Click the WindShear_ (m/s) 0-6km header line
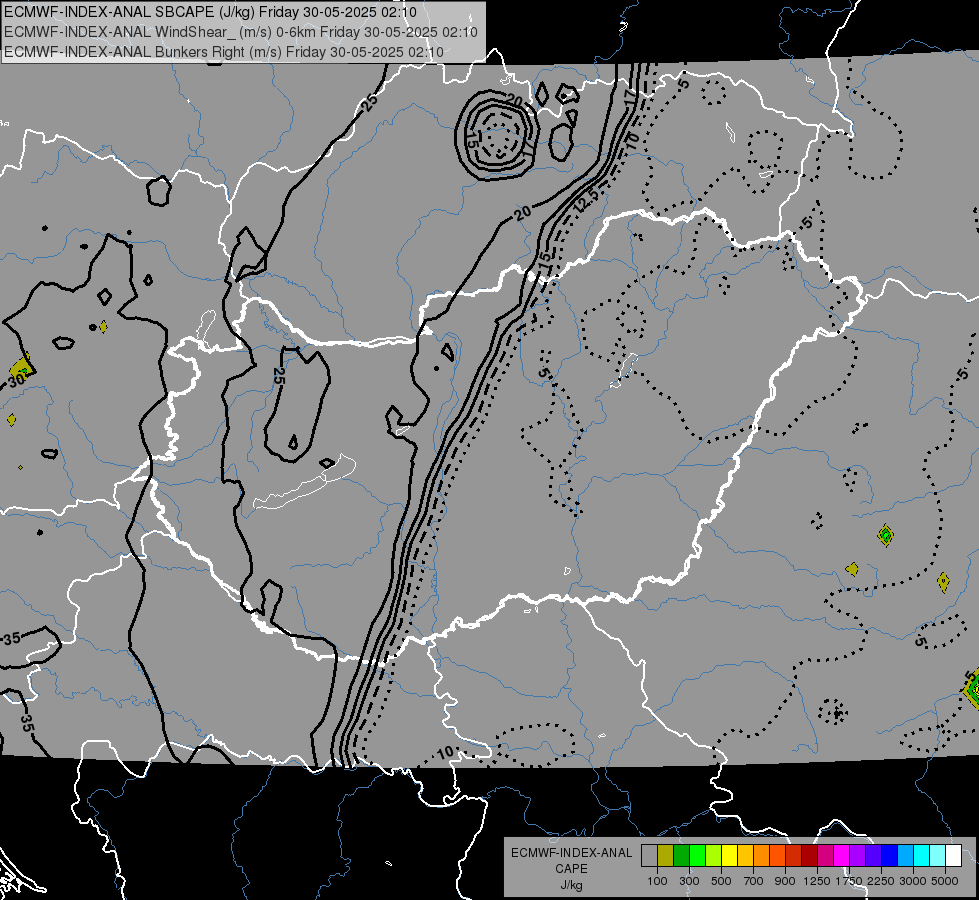Screen dimensions: 979x900 pyautogui.click(x=240, y=32)
